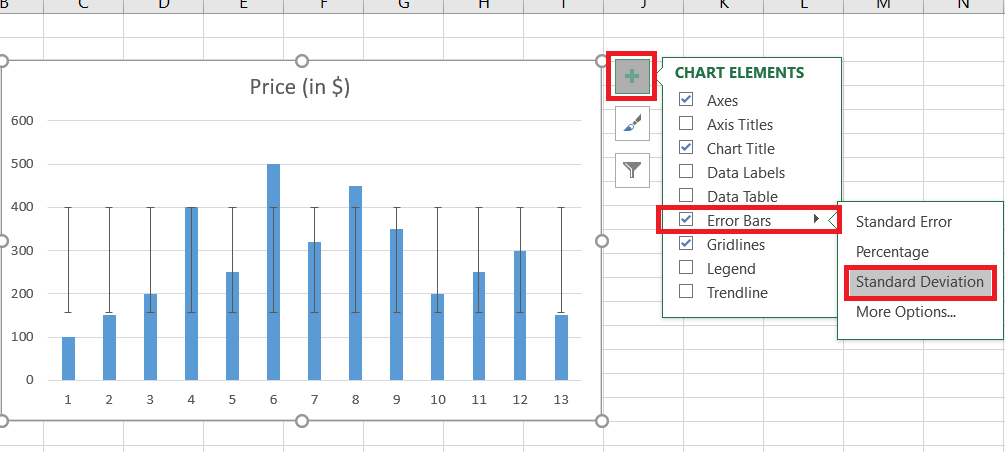Click the bar for category 1
Viewport: 1005px width, 452px height.
68,358
